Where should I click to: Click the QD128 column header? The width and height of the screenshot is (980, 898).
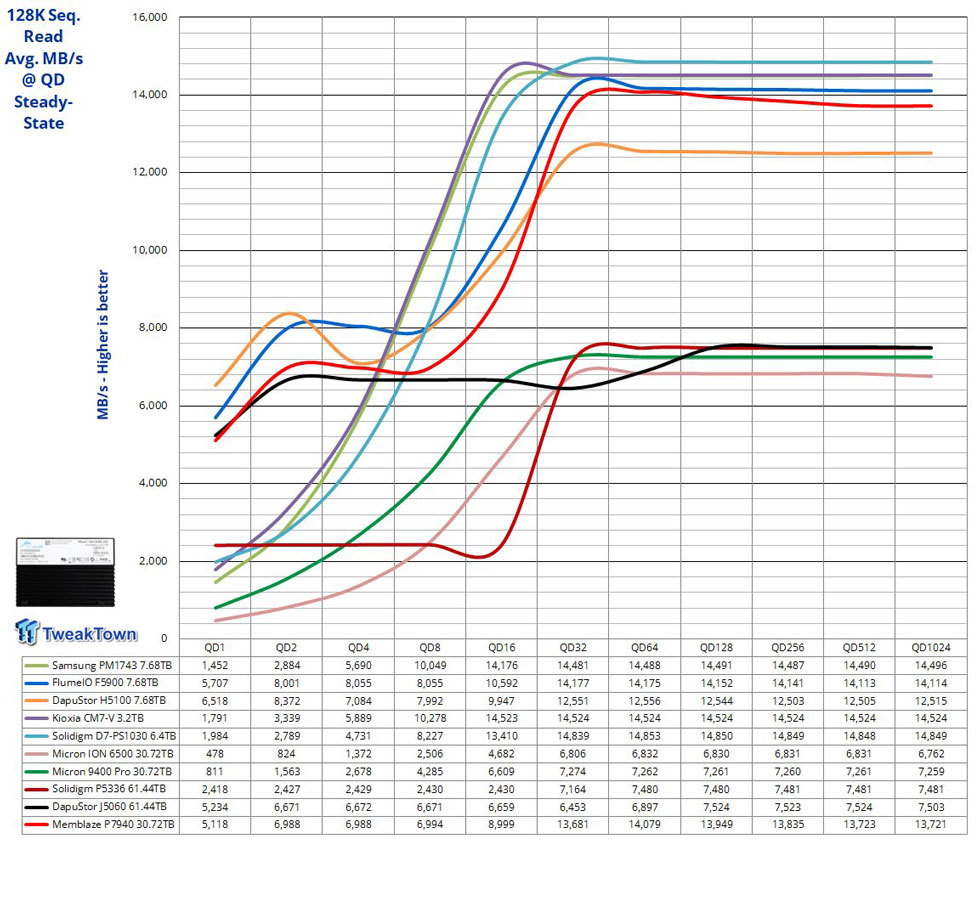click(x=716, y=647)
